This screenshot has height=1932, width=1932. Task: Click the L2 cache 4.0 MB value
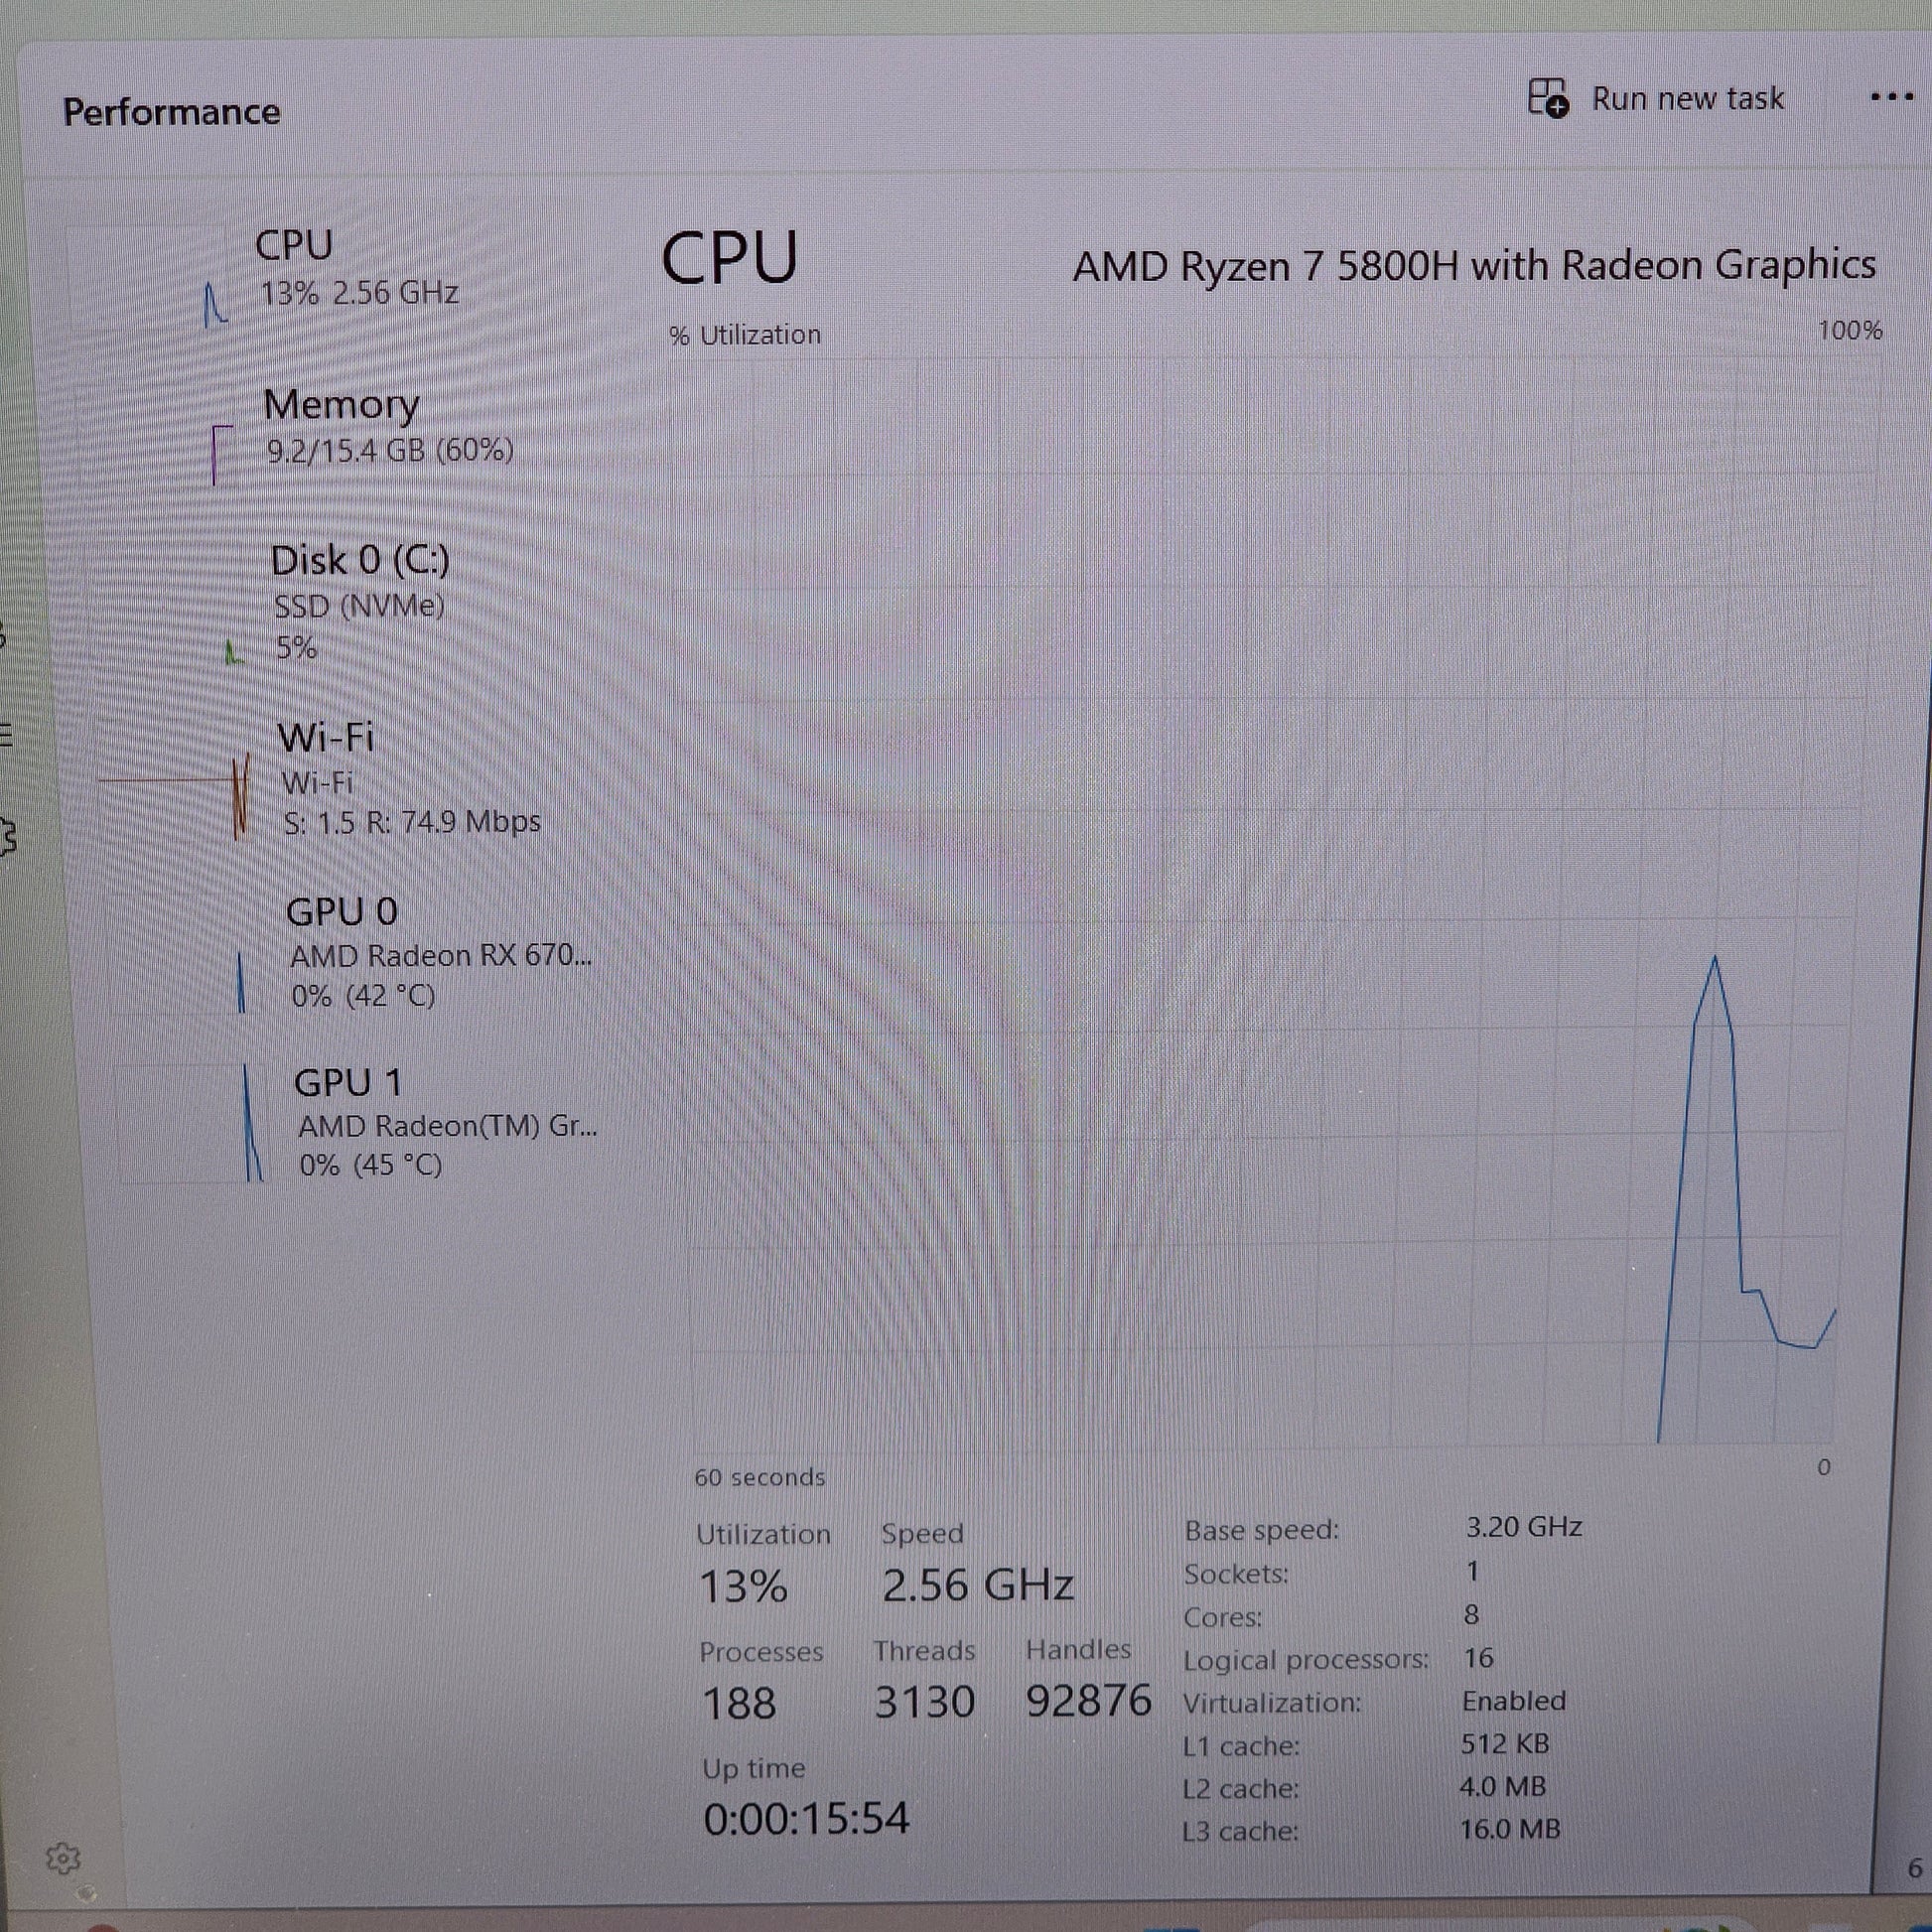pos(1503,1787)
